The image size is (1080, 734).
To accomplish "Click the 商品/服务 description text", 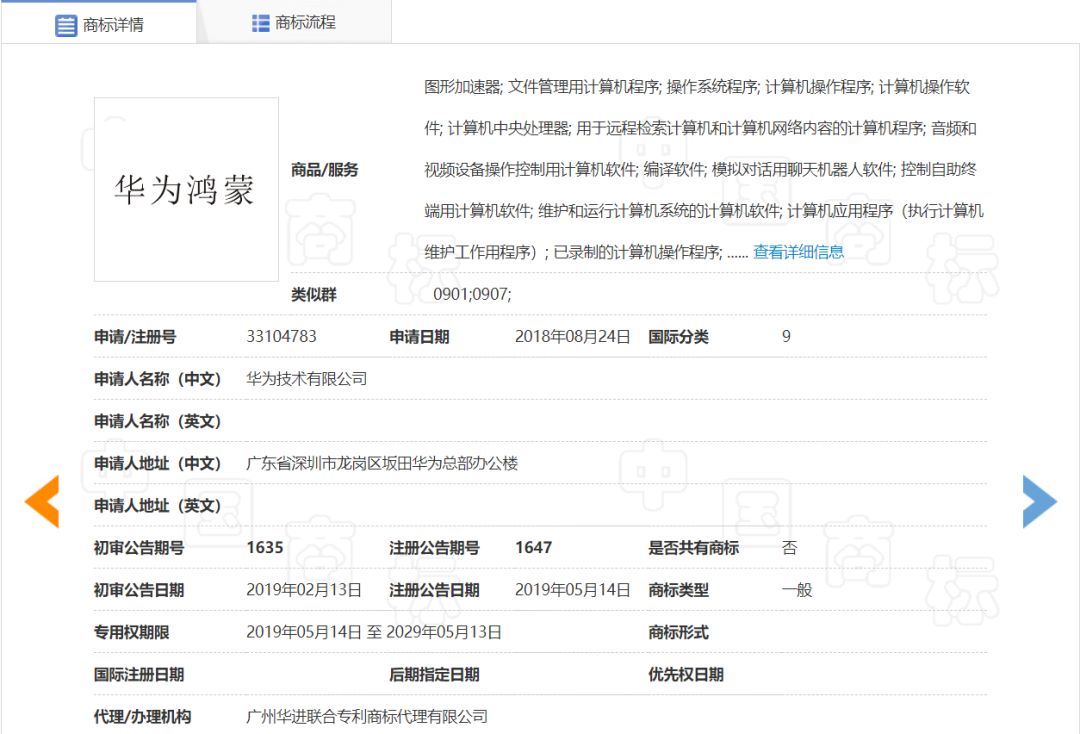I will 700,169.
